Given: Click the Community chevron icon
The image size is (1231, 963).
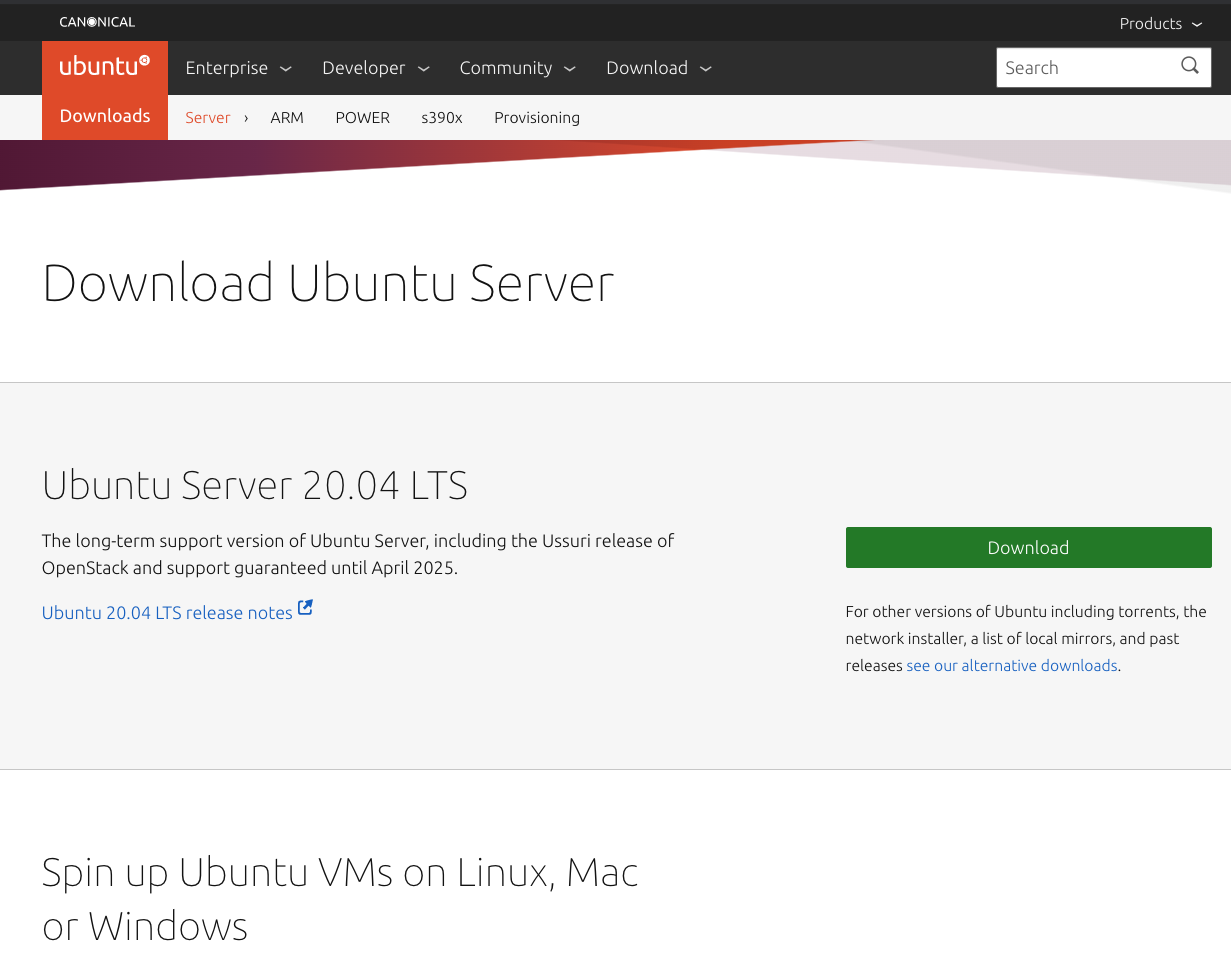Looking at the screenshot, I should tap(569, 68).
